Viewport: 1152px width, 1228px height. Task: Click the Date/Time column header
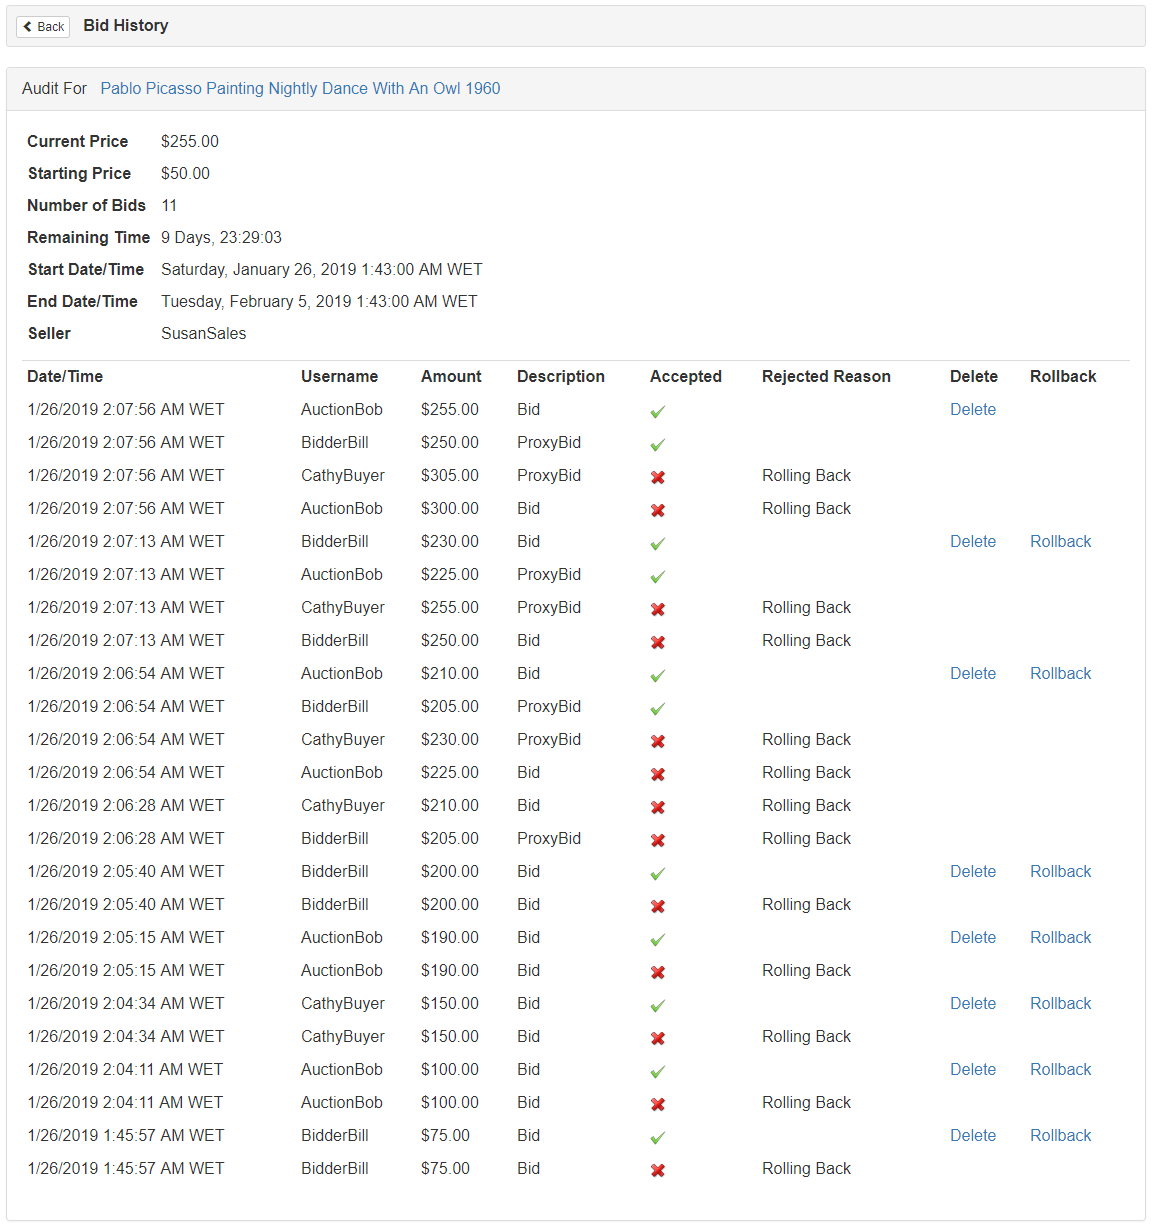point(65,376)
